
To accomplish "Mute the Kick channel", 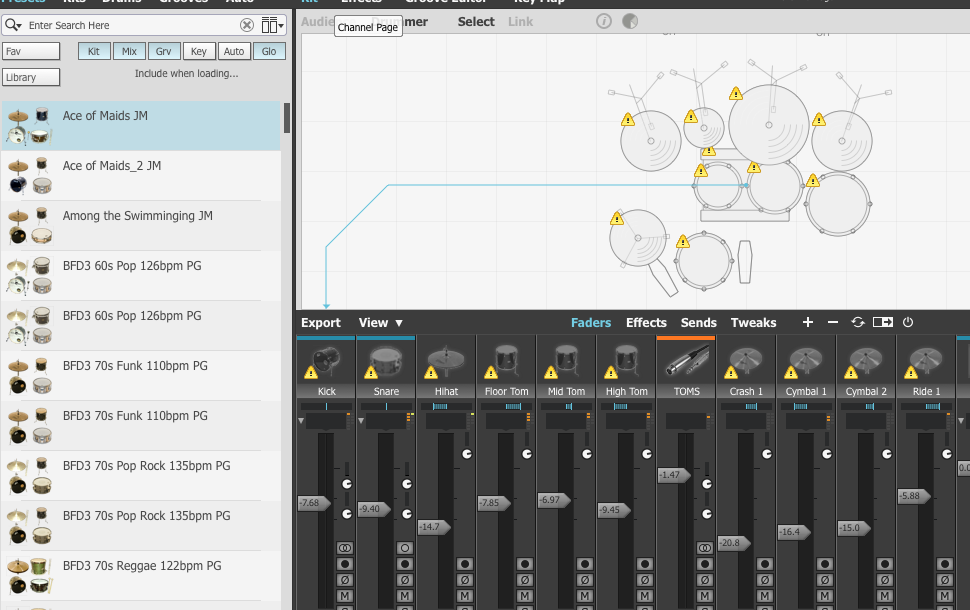I will [x=345, y=596].
